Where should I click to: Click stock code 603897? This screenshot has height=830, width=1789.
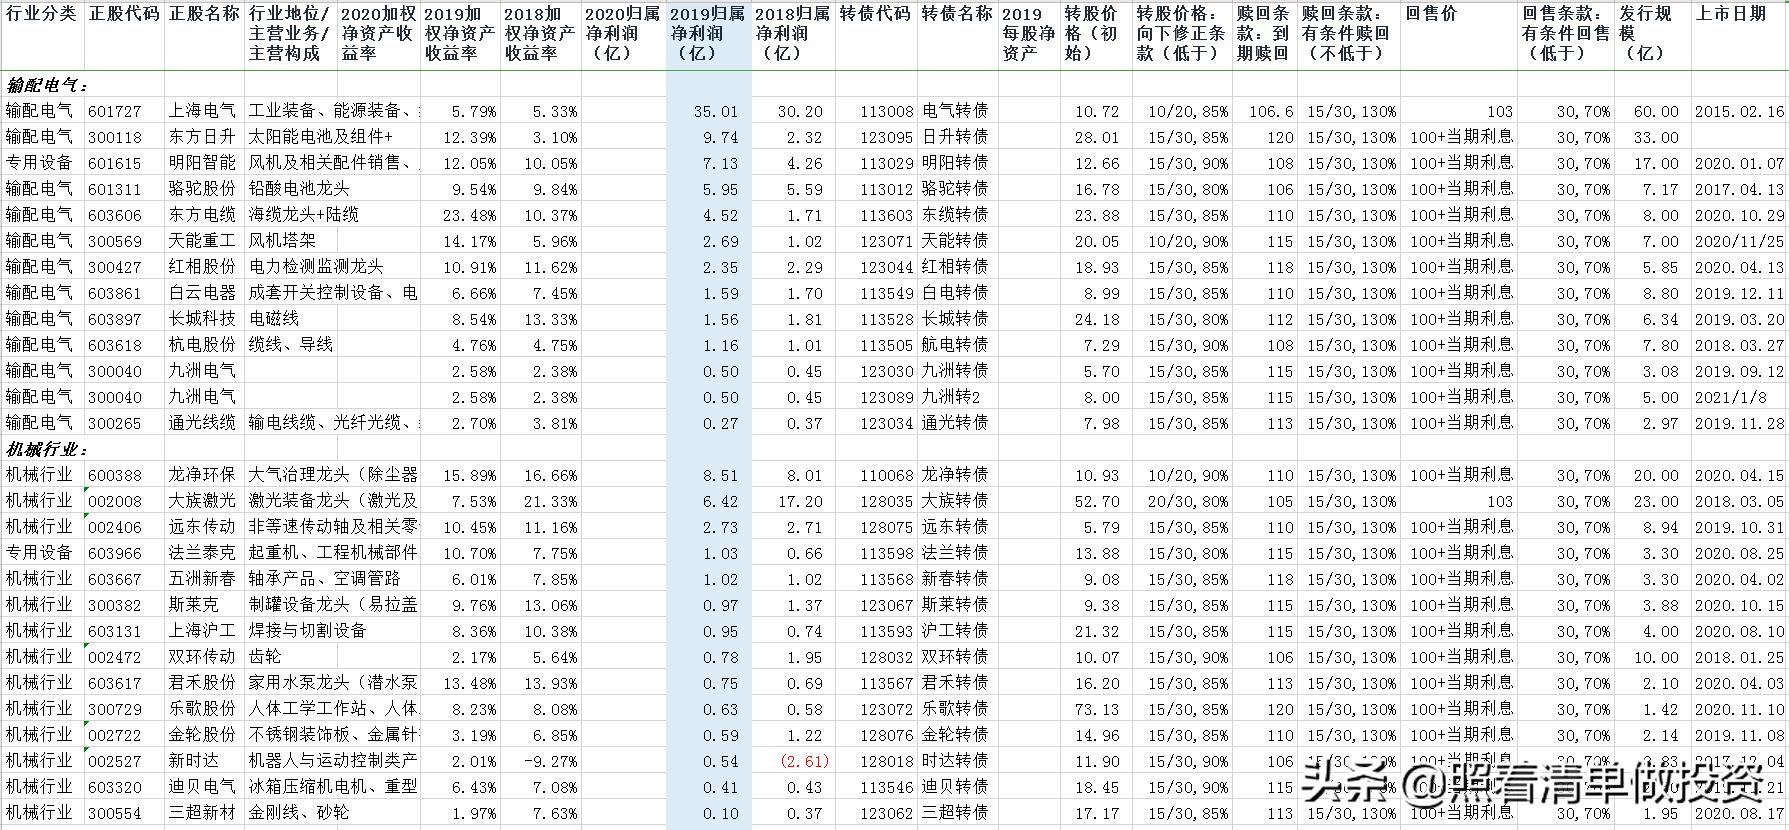(x=115, y=320)
